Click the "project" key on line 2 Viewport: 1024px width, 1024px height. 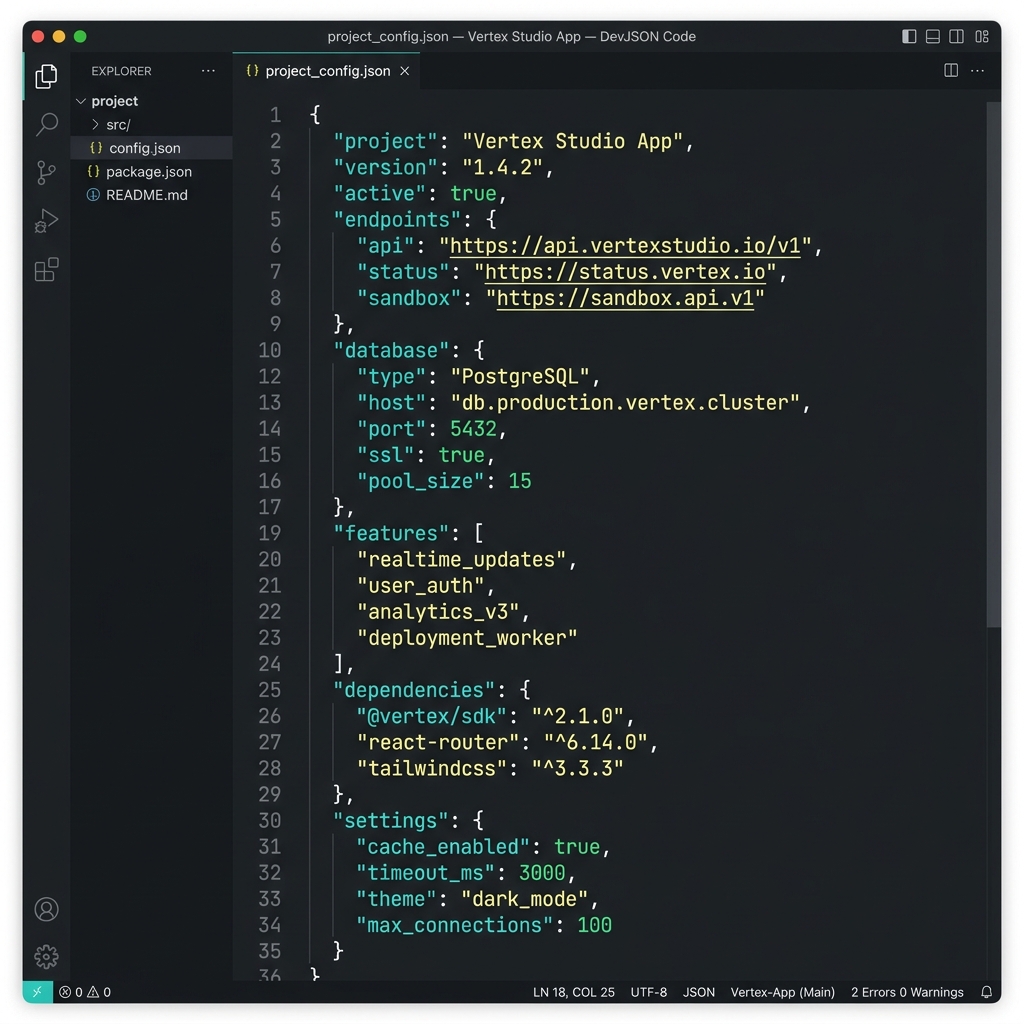(x=385, y=141)
